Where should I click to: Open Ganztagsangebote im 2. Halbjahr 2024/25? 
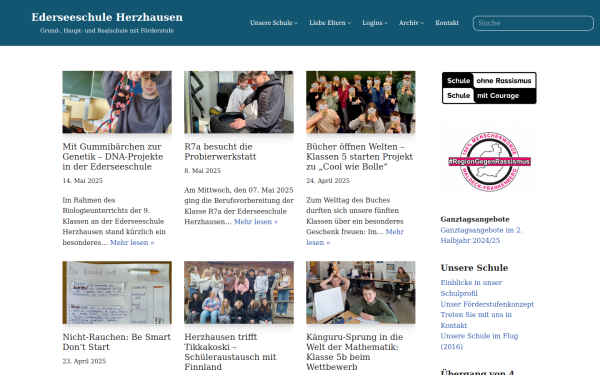(x=481, y=235)
